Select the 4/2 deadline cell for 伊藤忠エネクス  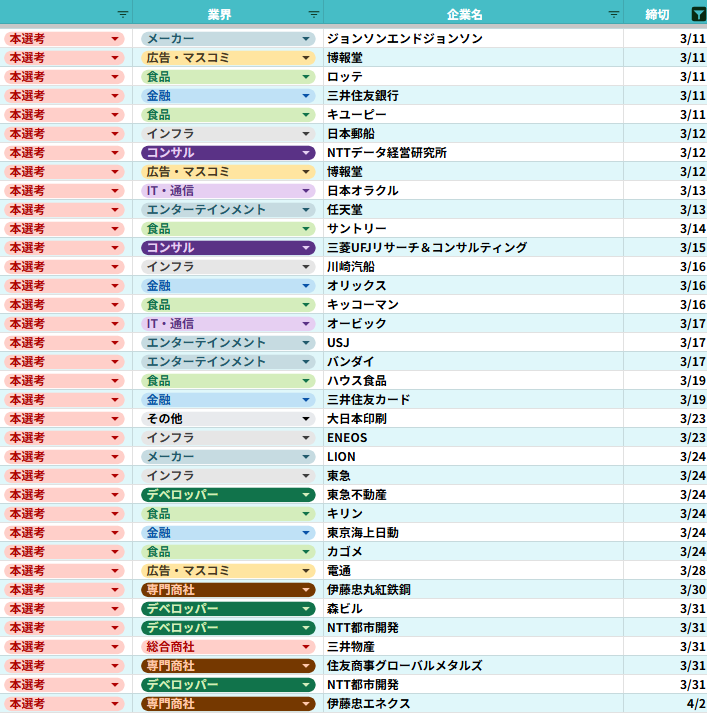(x=665, y=704)
